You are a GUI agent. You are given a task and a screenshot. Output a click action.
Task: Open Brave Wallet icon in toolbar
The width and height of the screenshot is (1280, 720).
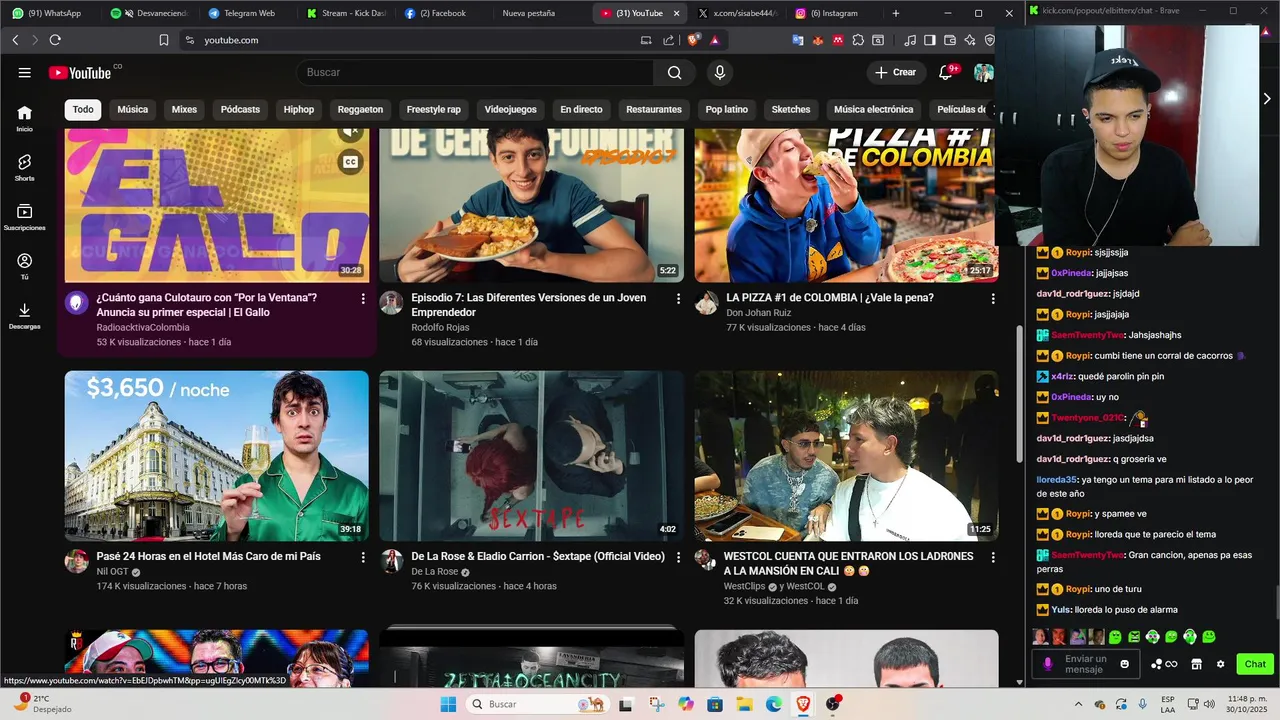coord(949,40)
